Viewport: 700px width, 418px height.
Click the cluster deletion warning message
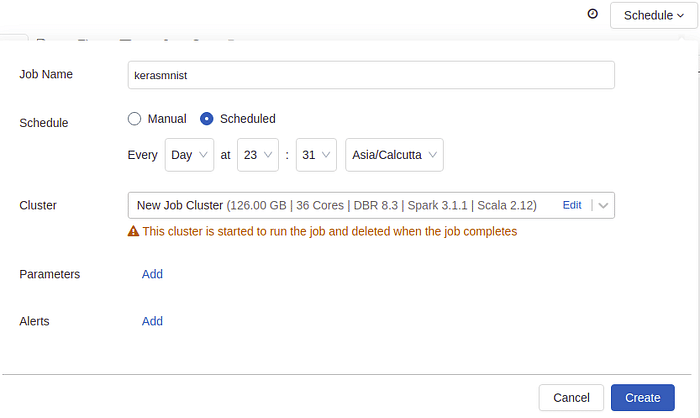click(x=330, y=231)
